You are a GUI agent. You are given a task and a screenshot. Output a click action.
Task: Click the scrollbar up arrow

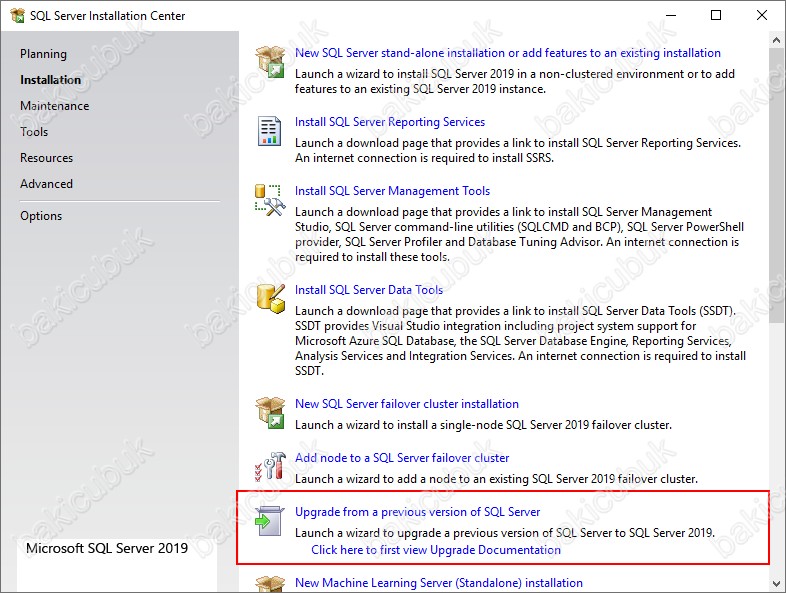(776, 40)
